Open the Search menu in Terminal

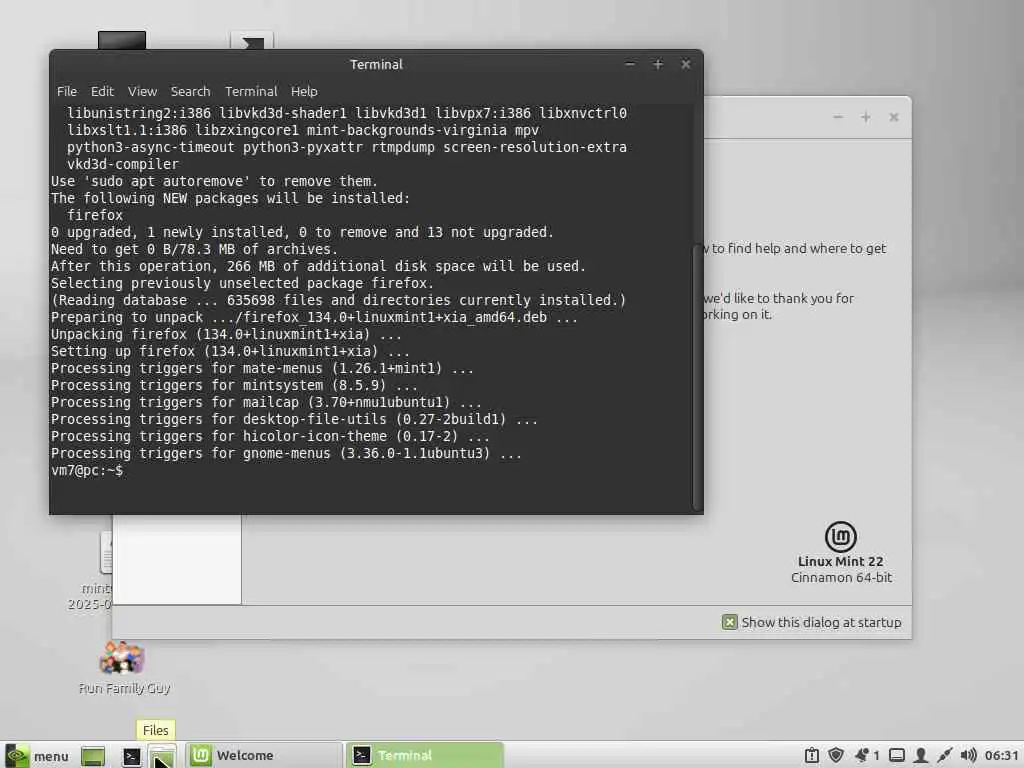pyautogui.click(x=190, y=91)
